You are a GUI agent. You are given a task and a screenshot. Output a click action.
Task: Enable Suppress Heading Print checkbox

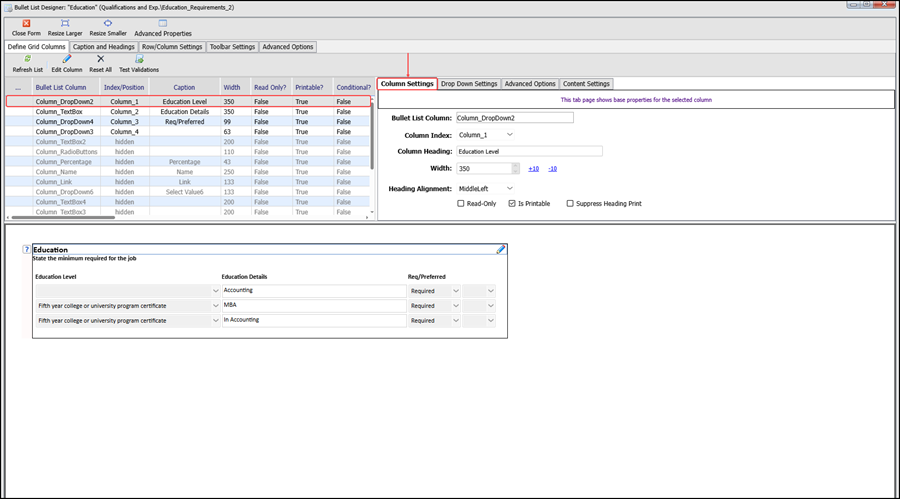(570, 203)
